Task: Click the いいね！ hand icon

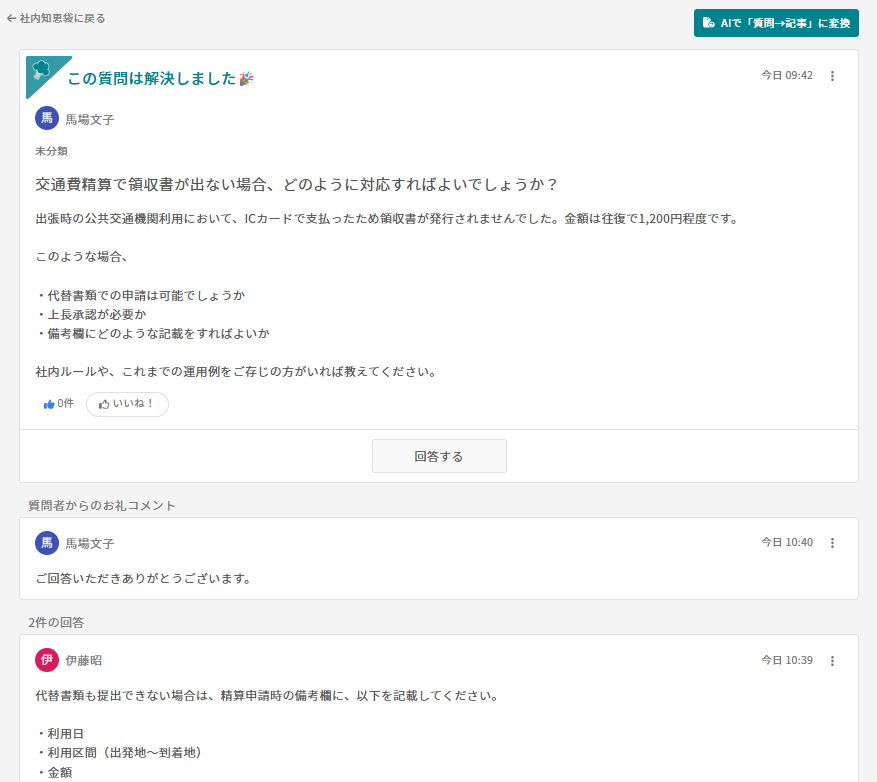Action: click(106, 404)
